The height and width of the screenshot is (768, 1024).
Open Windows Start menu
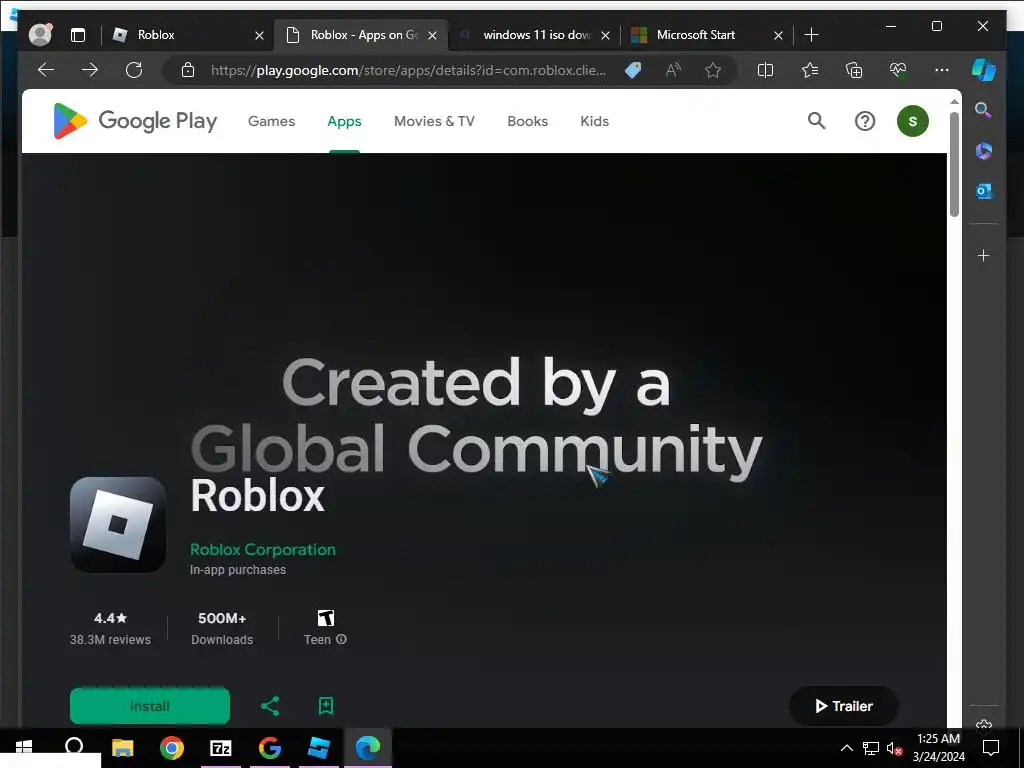(24, 748)
